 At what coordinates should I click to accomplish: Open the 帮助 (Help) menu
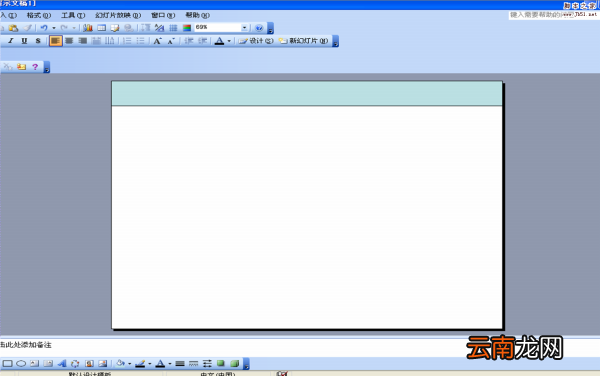coord(197,15)
